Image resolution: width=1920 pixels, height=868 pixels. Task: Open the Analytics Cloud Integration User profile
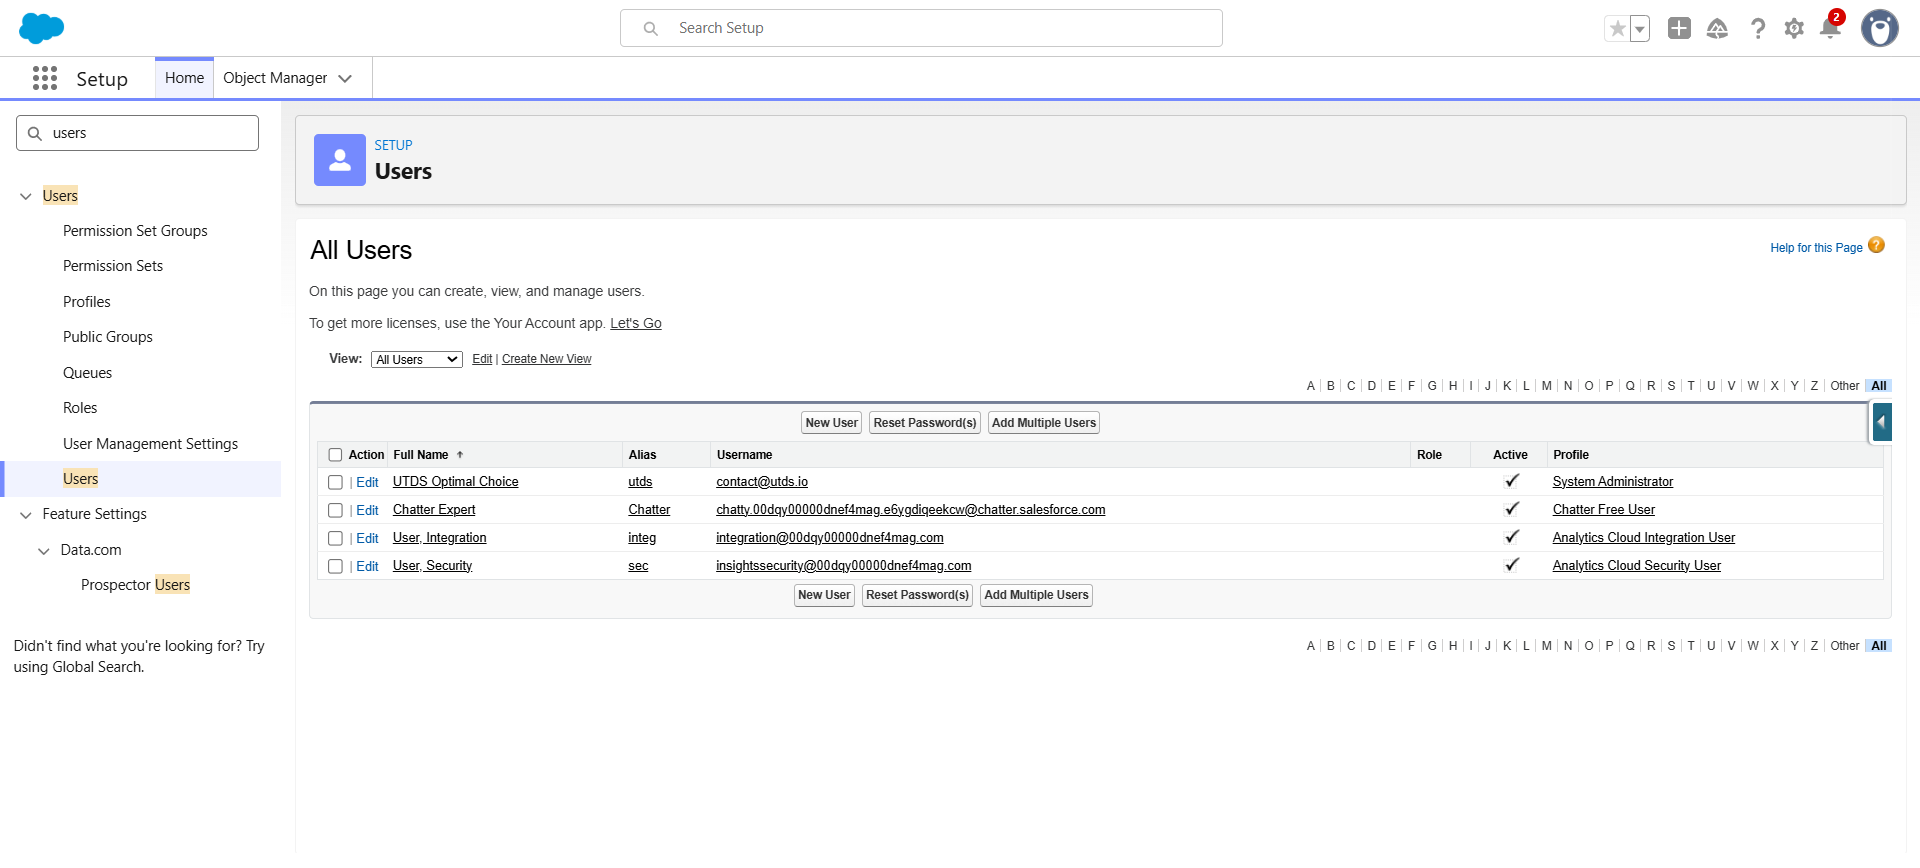click(1644, 538)
